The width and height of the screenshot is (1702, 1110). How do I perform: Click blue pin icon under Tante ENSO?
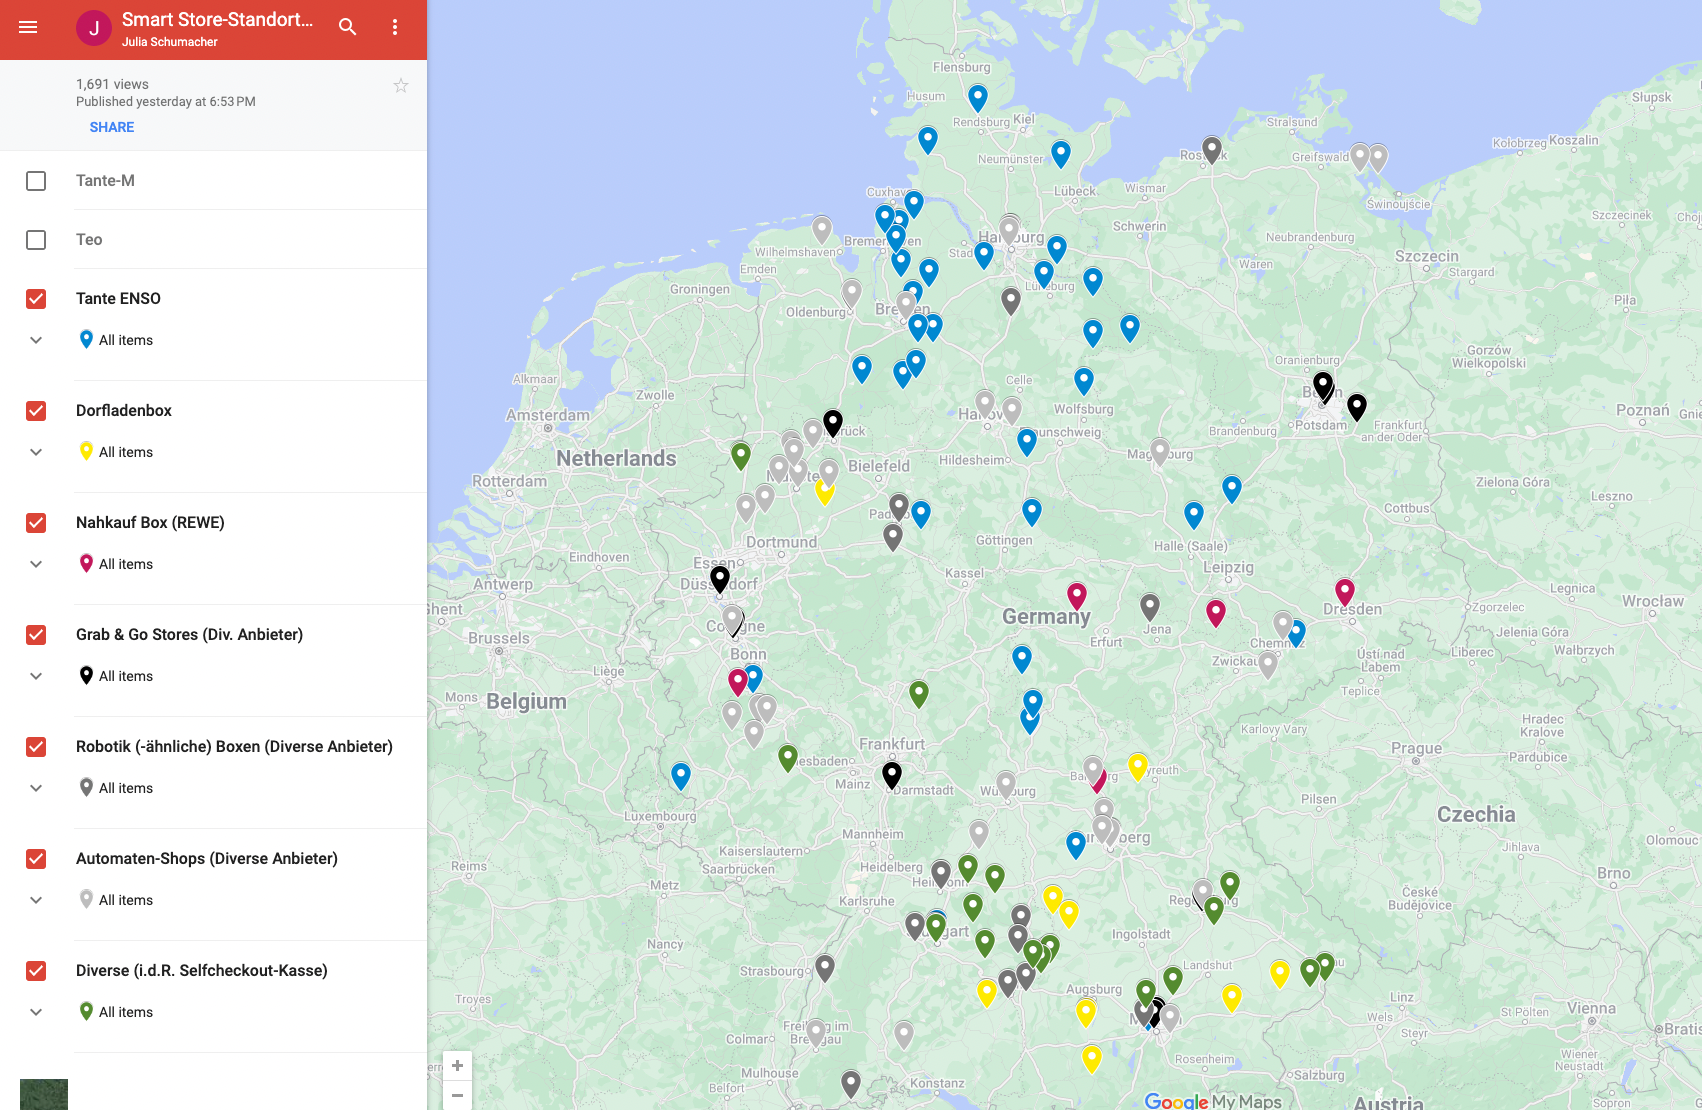tap(86, 339)
